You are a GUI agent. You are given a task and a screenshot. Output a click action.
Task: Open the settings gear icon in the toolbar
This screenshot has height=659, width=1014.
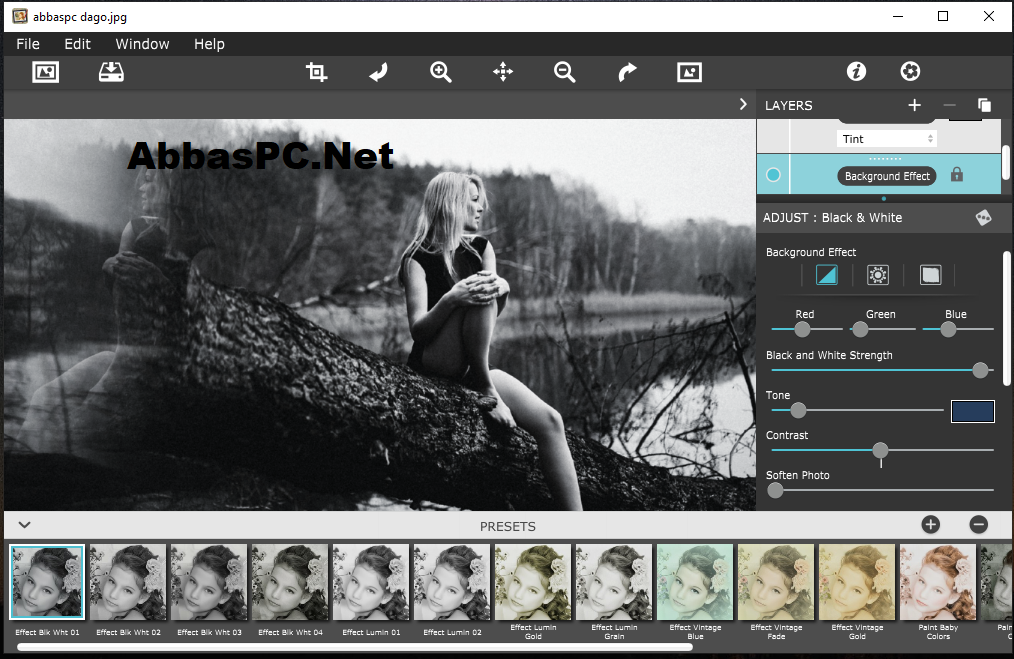coord(911,71)
